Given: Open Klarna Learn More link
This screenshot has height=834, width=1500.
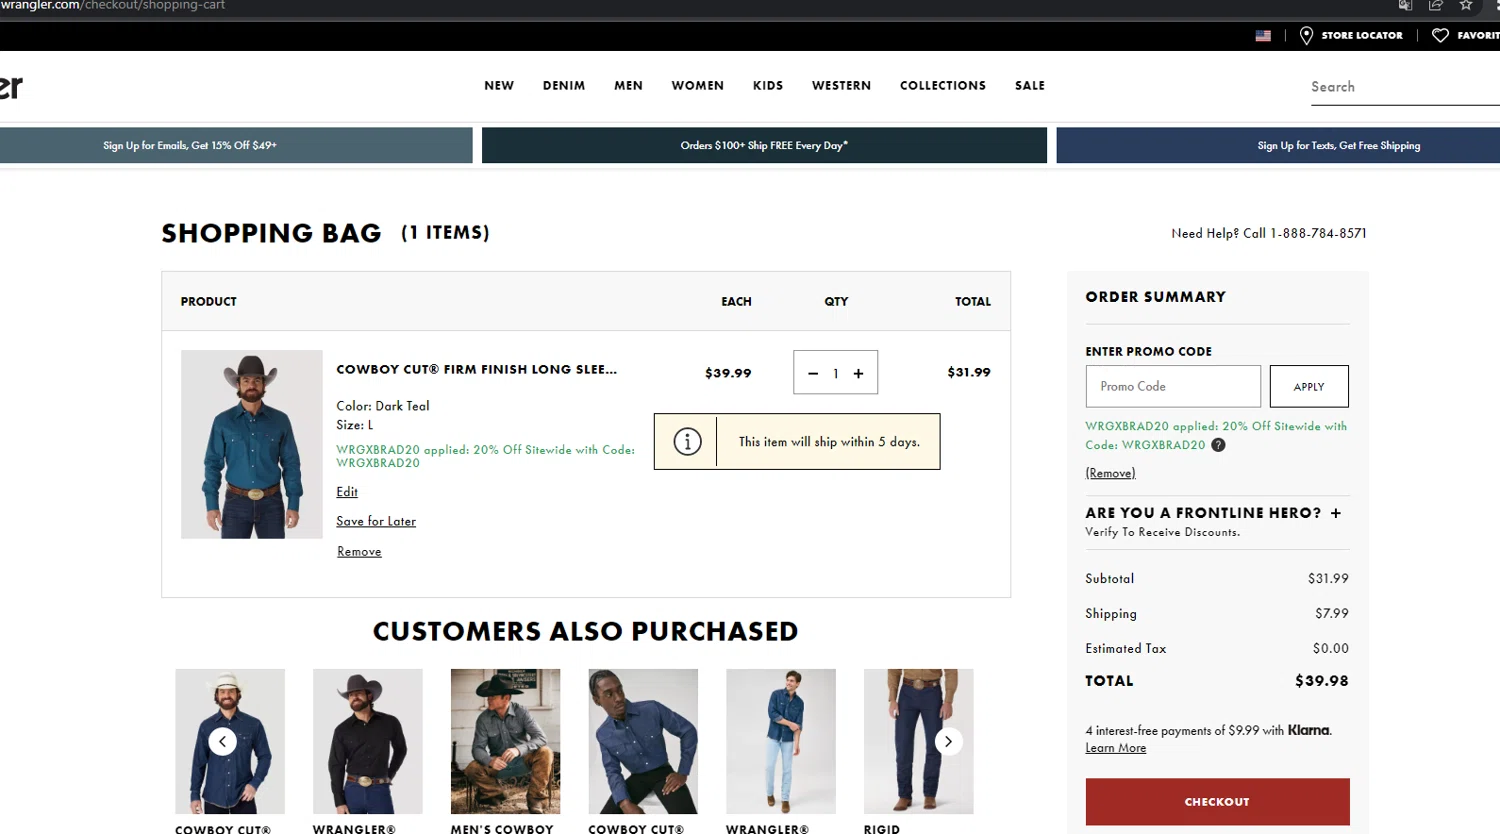Looking at the screenshot, I should tap(1116, 748).
